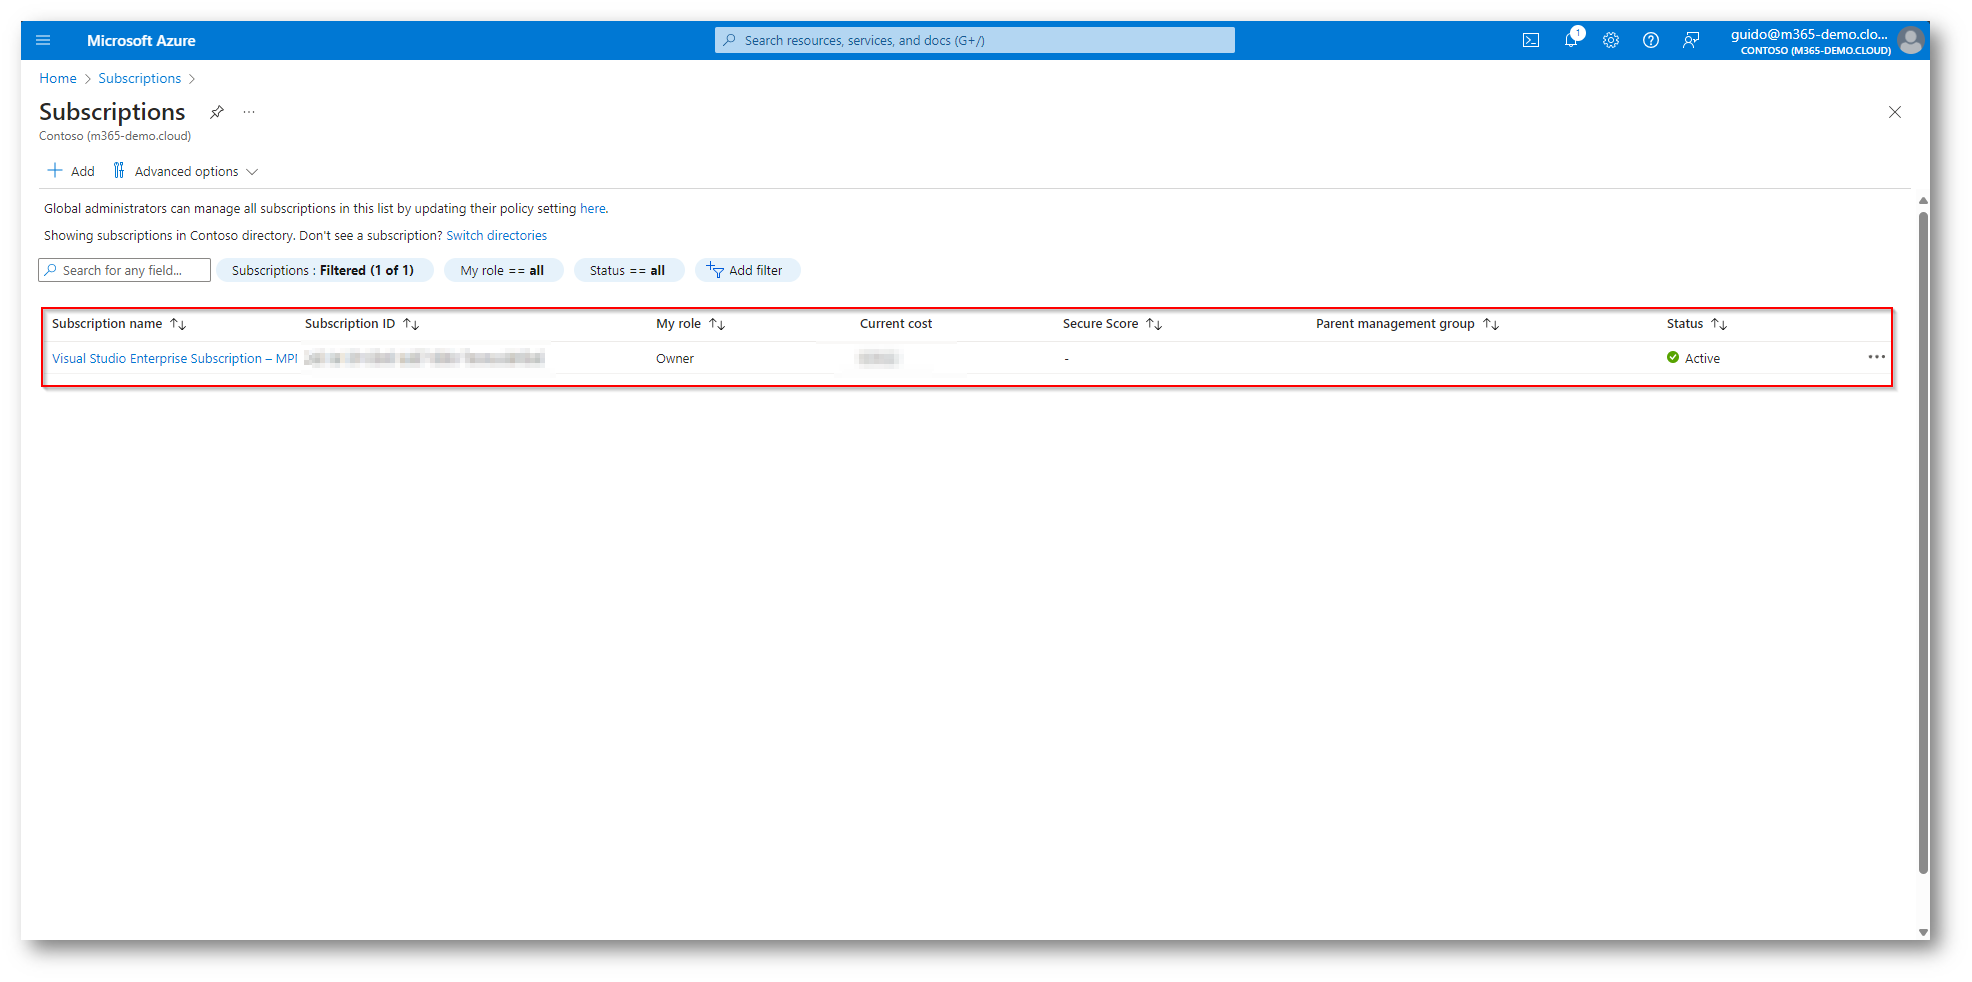Click the Add filter button
1972x982 pixels.
(x=746, y=270)
